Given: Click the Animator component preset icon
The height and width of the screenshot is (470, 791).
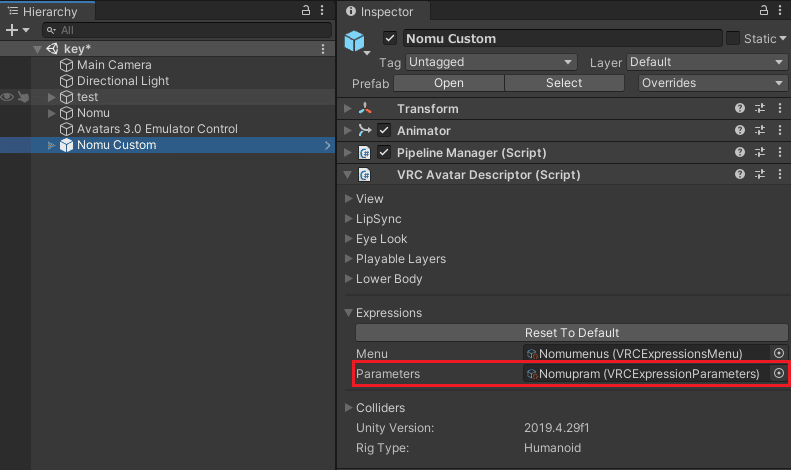Looking at the screenshot, I should 760,130.
